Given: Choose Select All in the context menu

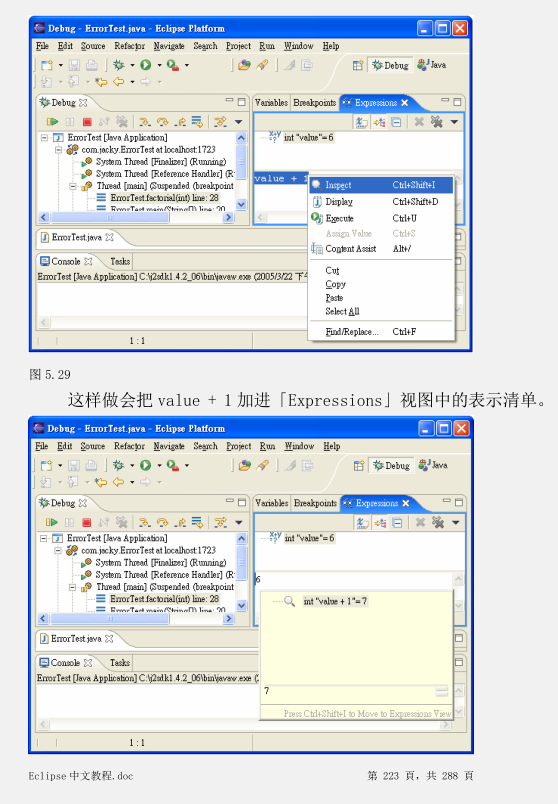Looking at the screenshot, I should pyautogui.click(x=342, y=311).
